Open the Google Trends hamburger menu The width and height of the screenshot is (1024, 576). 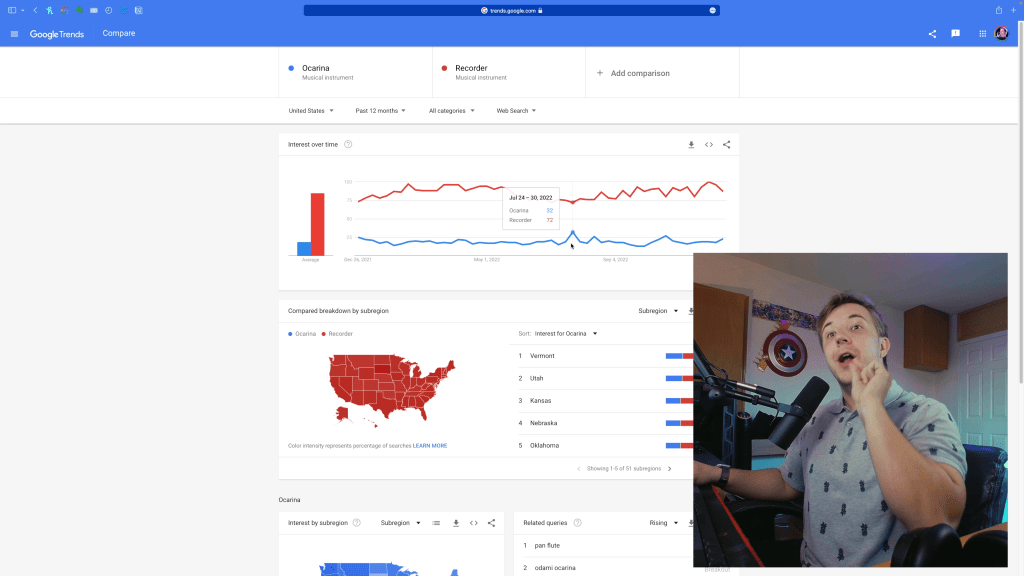tap(14, 34)
